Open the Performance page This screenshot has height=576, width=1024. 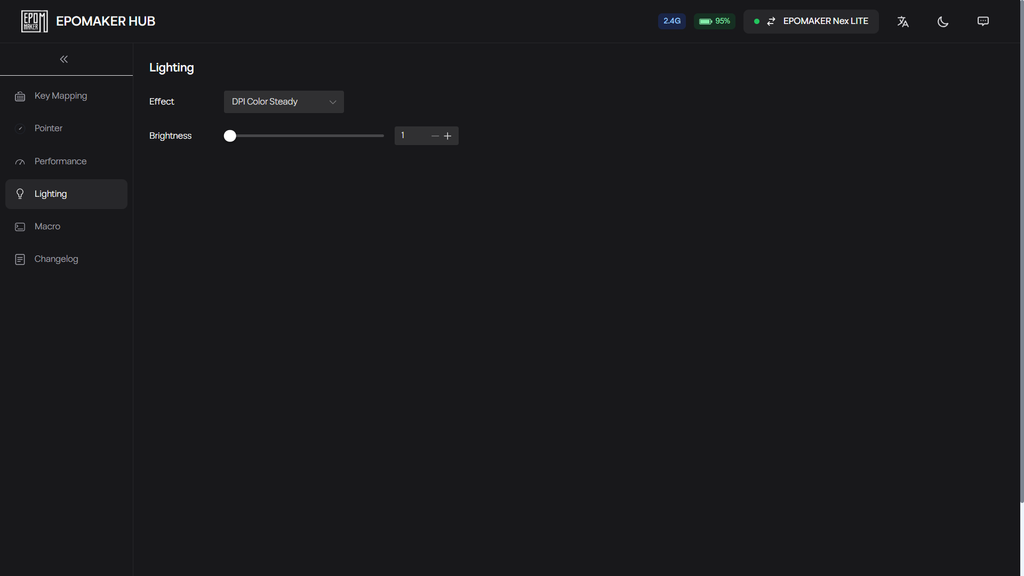coord(66,161)
